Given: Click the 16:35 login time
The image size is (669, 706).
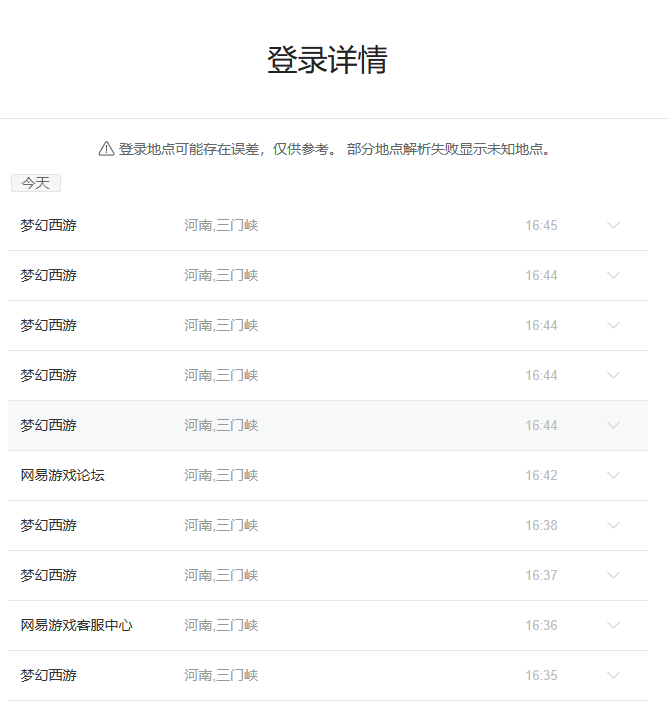Looking at the screenshot, I should (x=541, y=675).
